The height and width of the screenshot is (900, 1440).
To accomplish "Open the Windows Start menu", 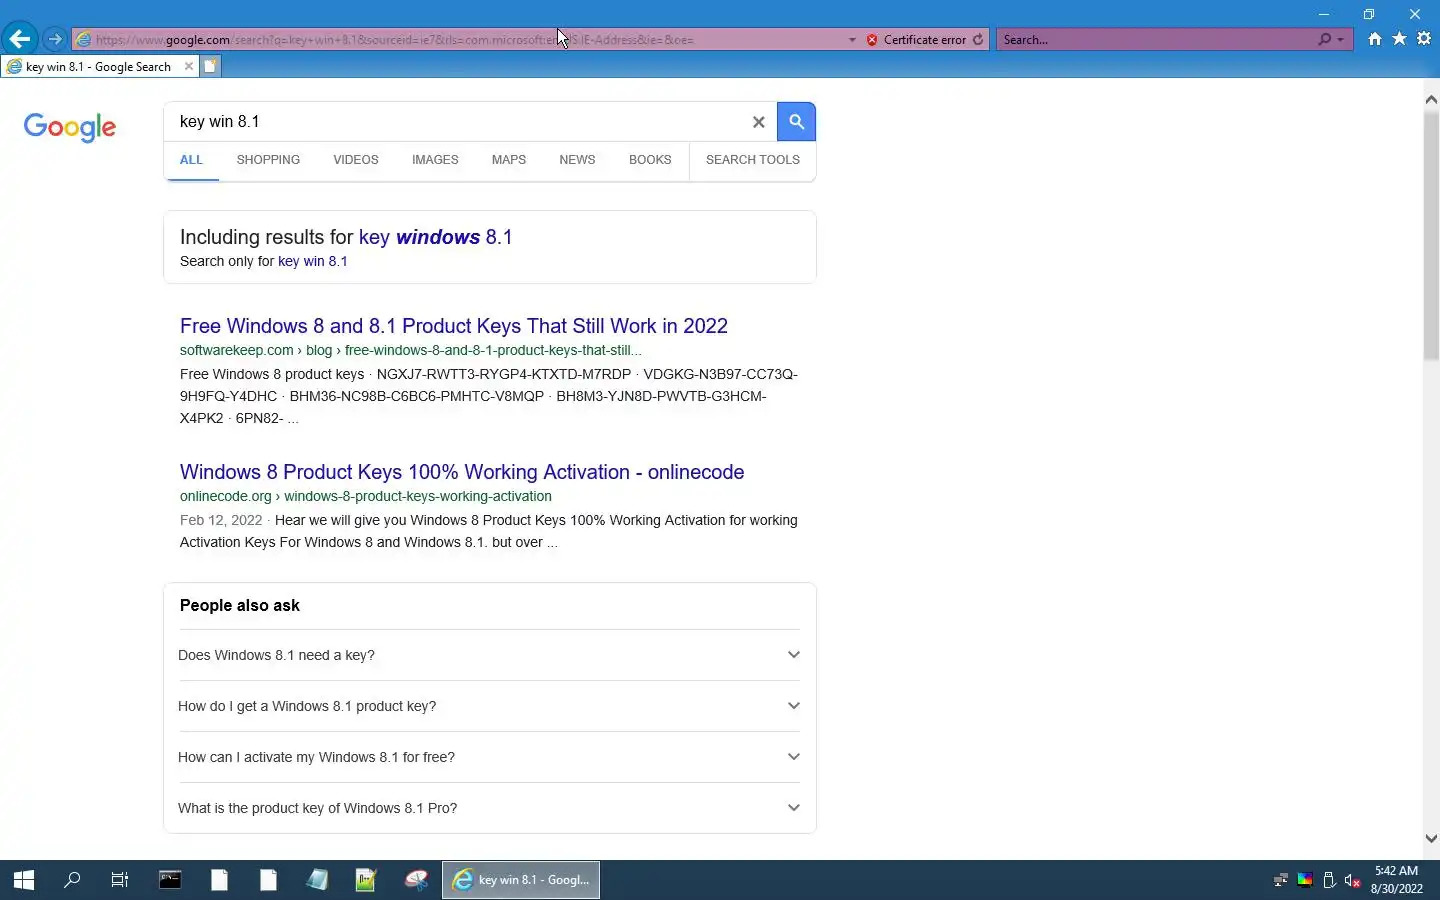I will (x=24, y=880).
